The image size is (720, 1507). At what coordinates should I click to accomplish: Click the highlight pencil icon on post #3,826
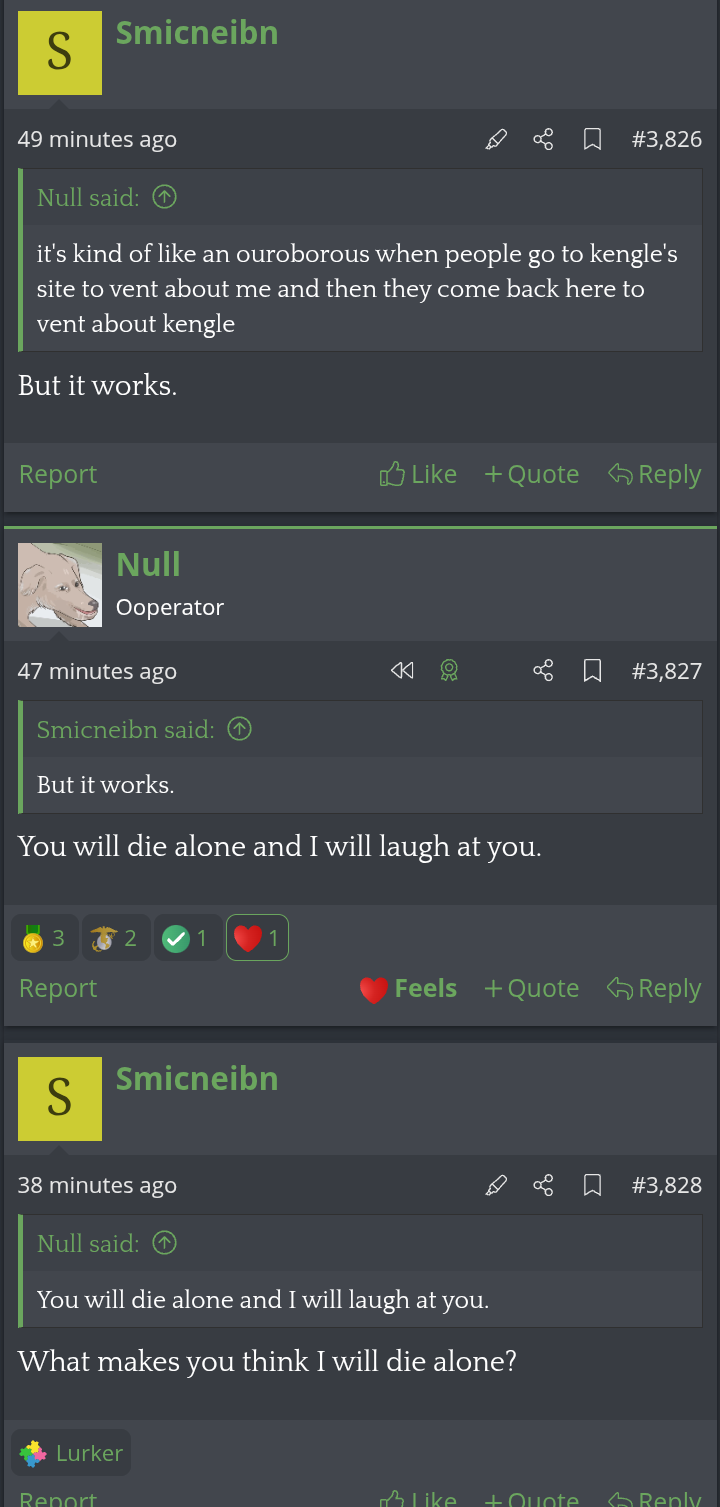496,139
